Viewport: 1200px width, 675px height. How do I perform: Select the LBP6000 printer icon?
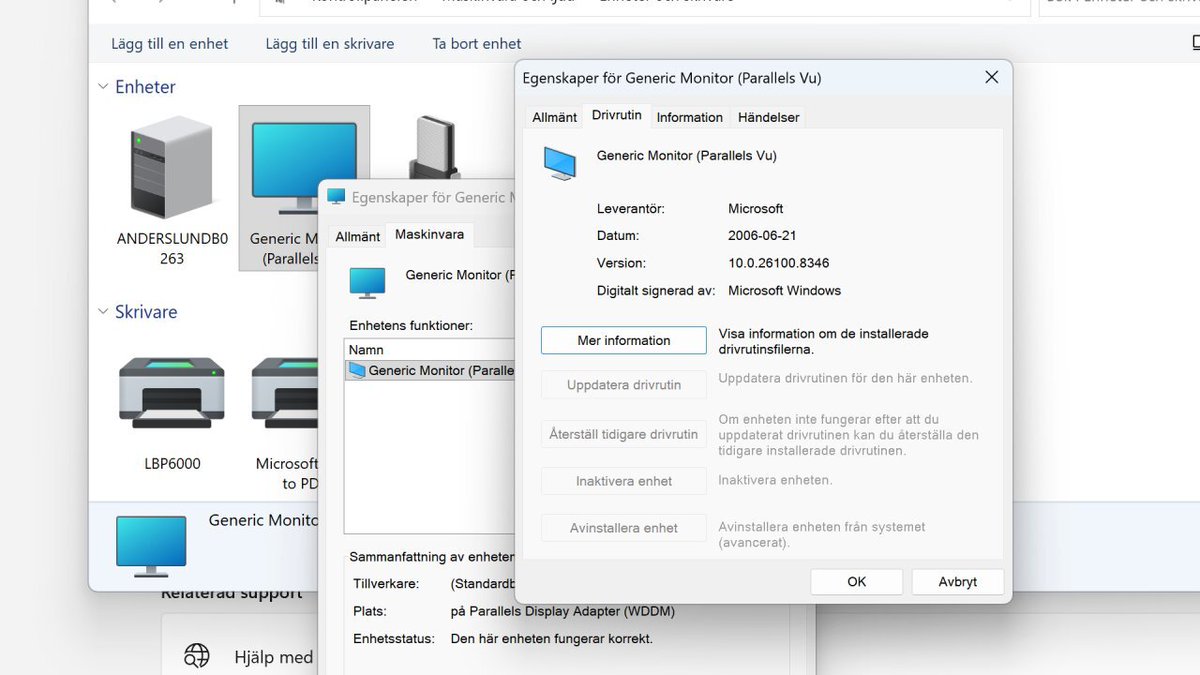(x=172, y=395)
